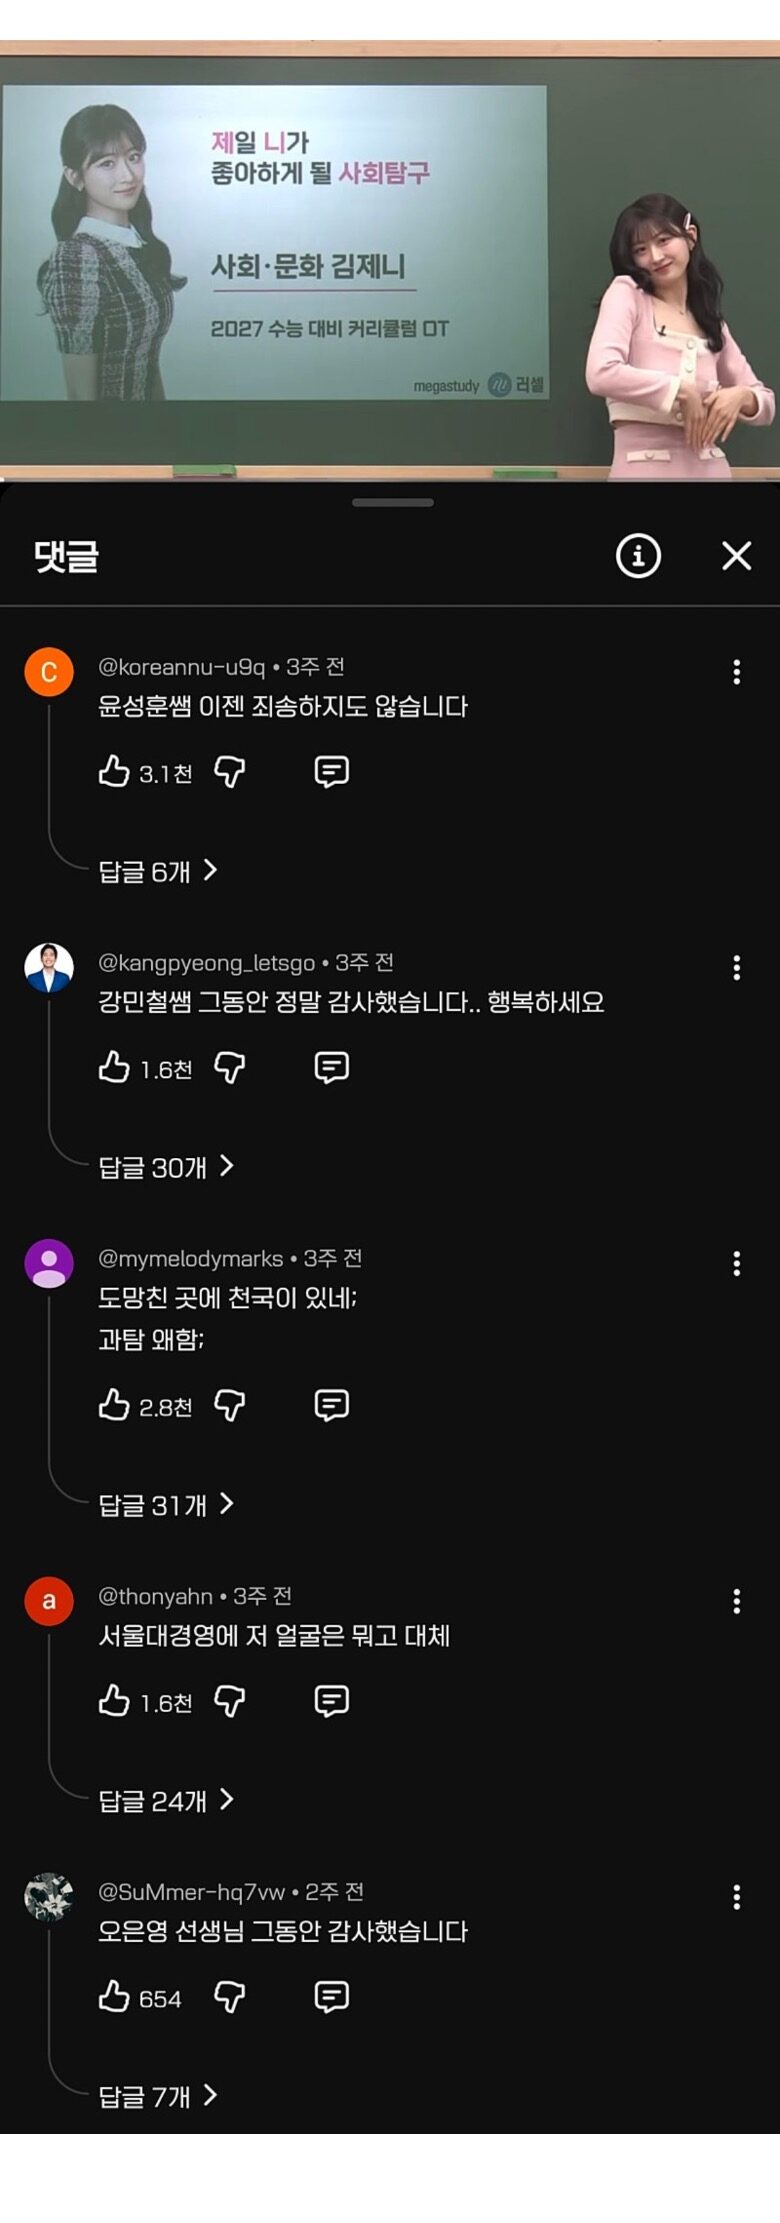Dislike the @kangpyeong_letsgo comment
Viewport: 780px width, 2223px height.
[x=230, y=1067]
